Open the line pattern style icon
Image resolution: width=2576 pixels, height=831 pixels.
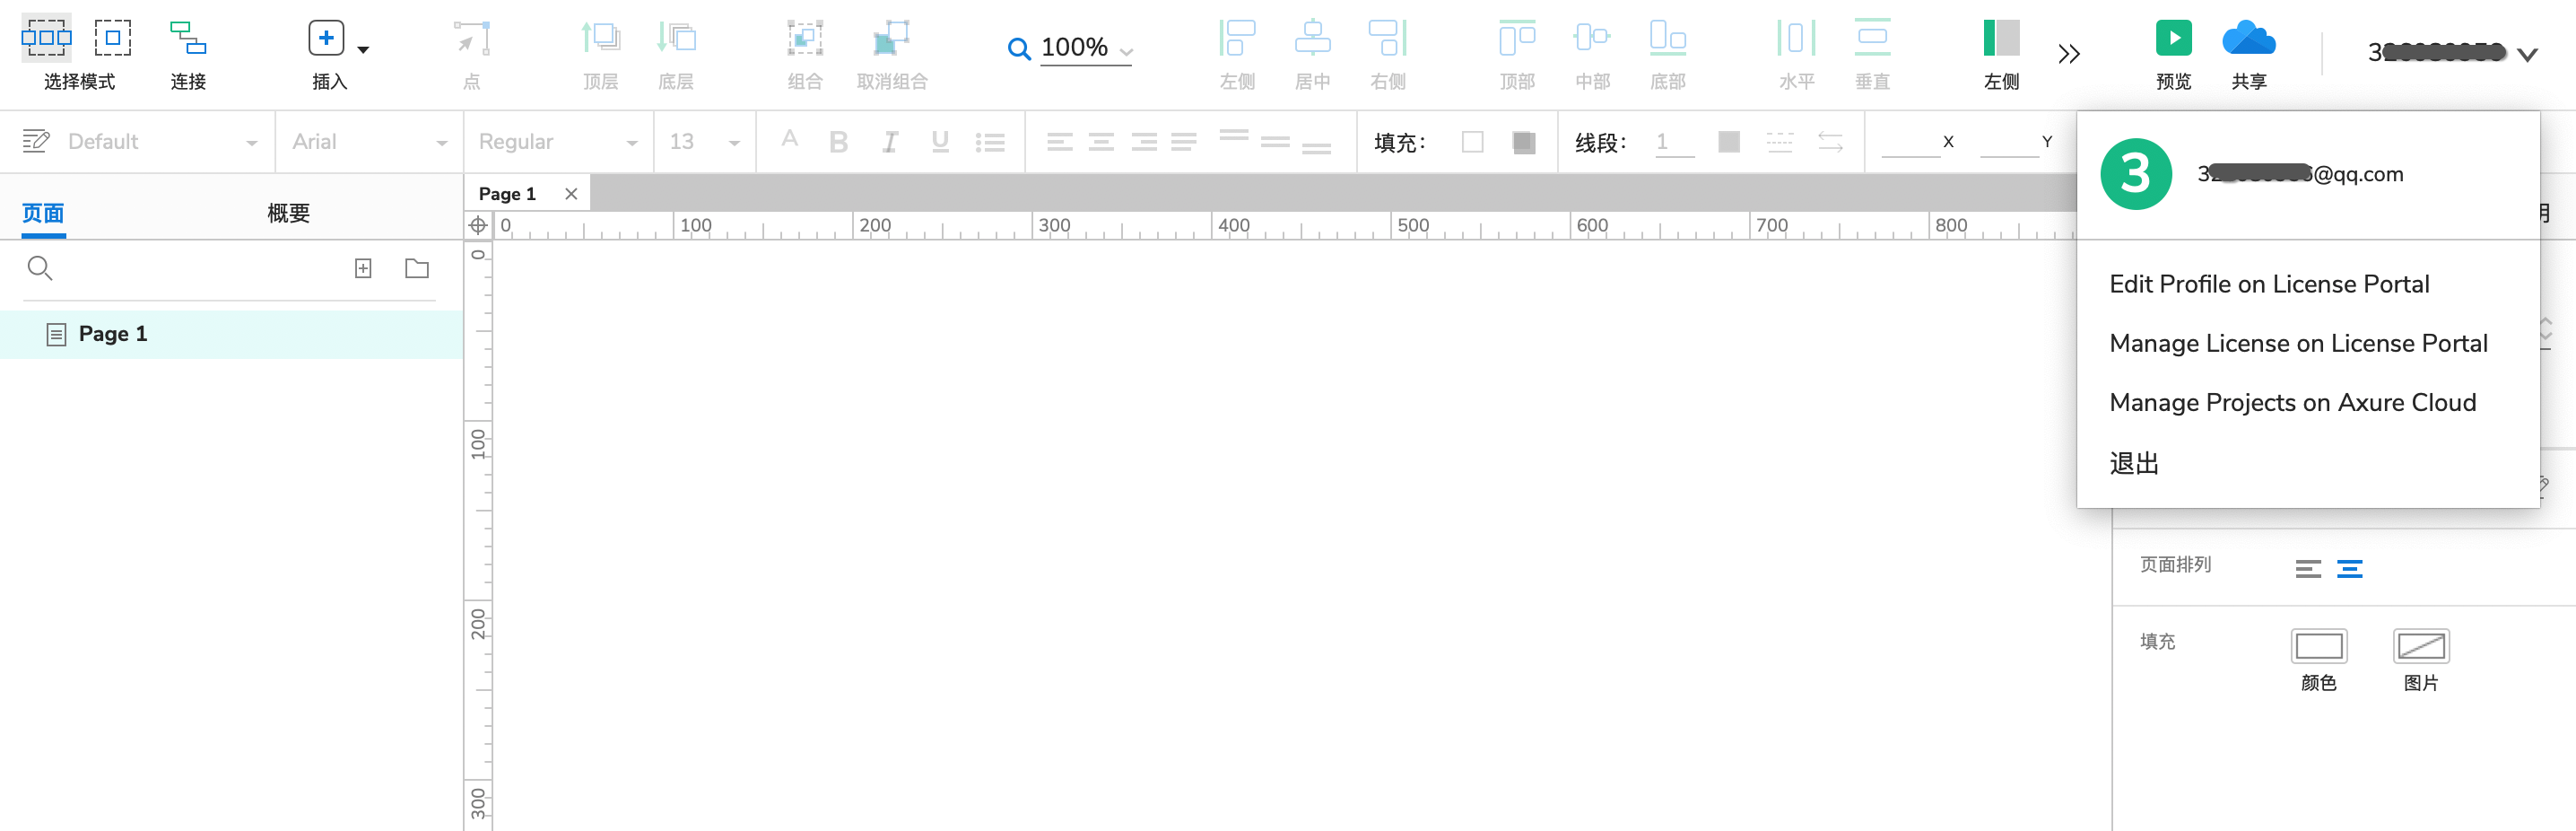click(1780, 142)
